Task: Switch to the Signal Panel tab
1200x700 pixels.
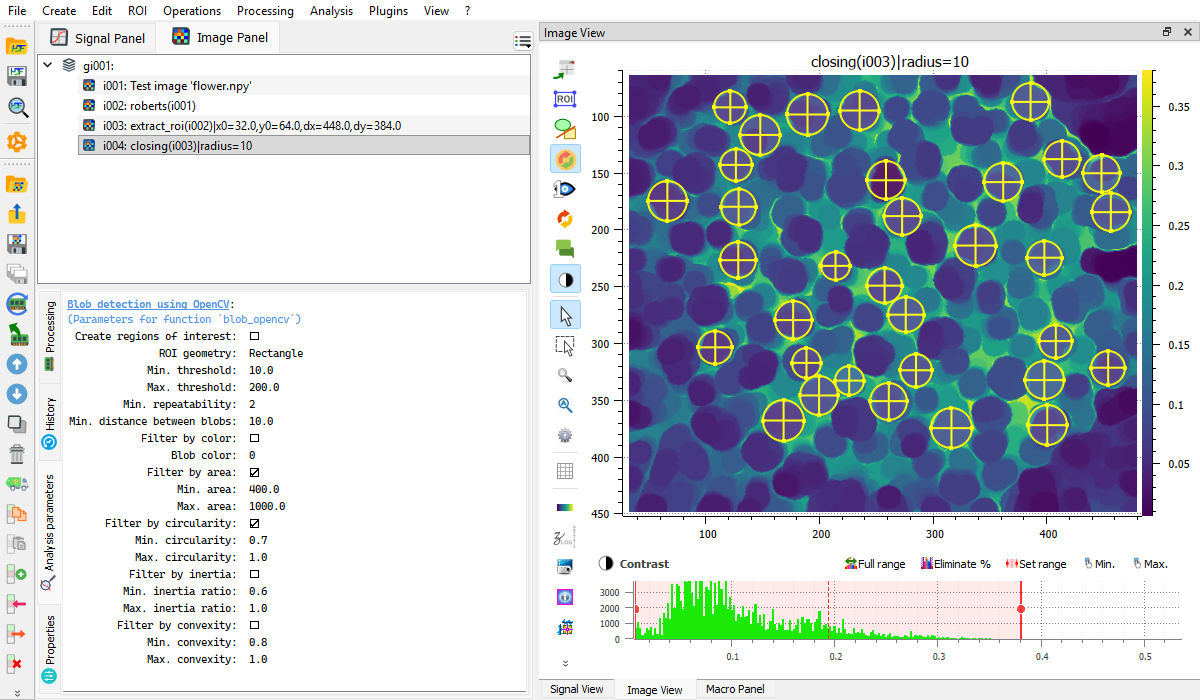Action: pos(98,37)
